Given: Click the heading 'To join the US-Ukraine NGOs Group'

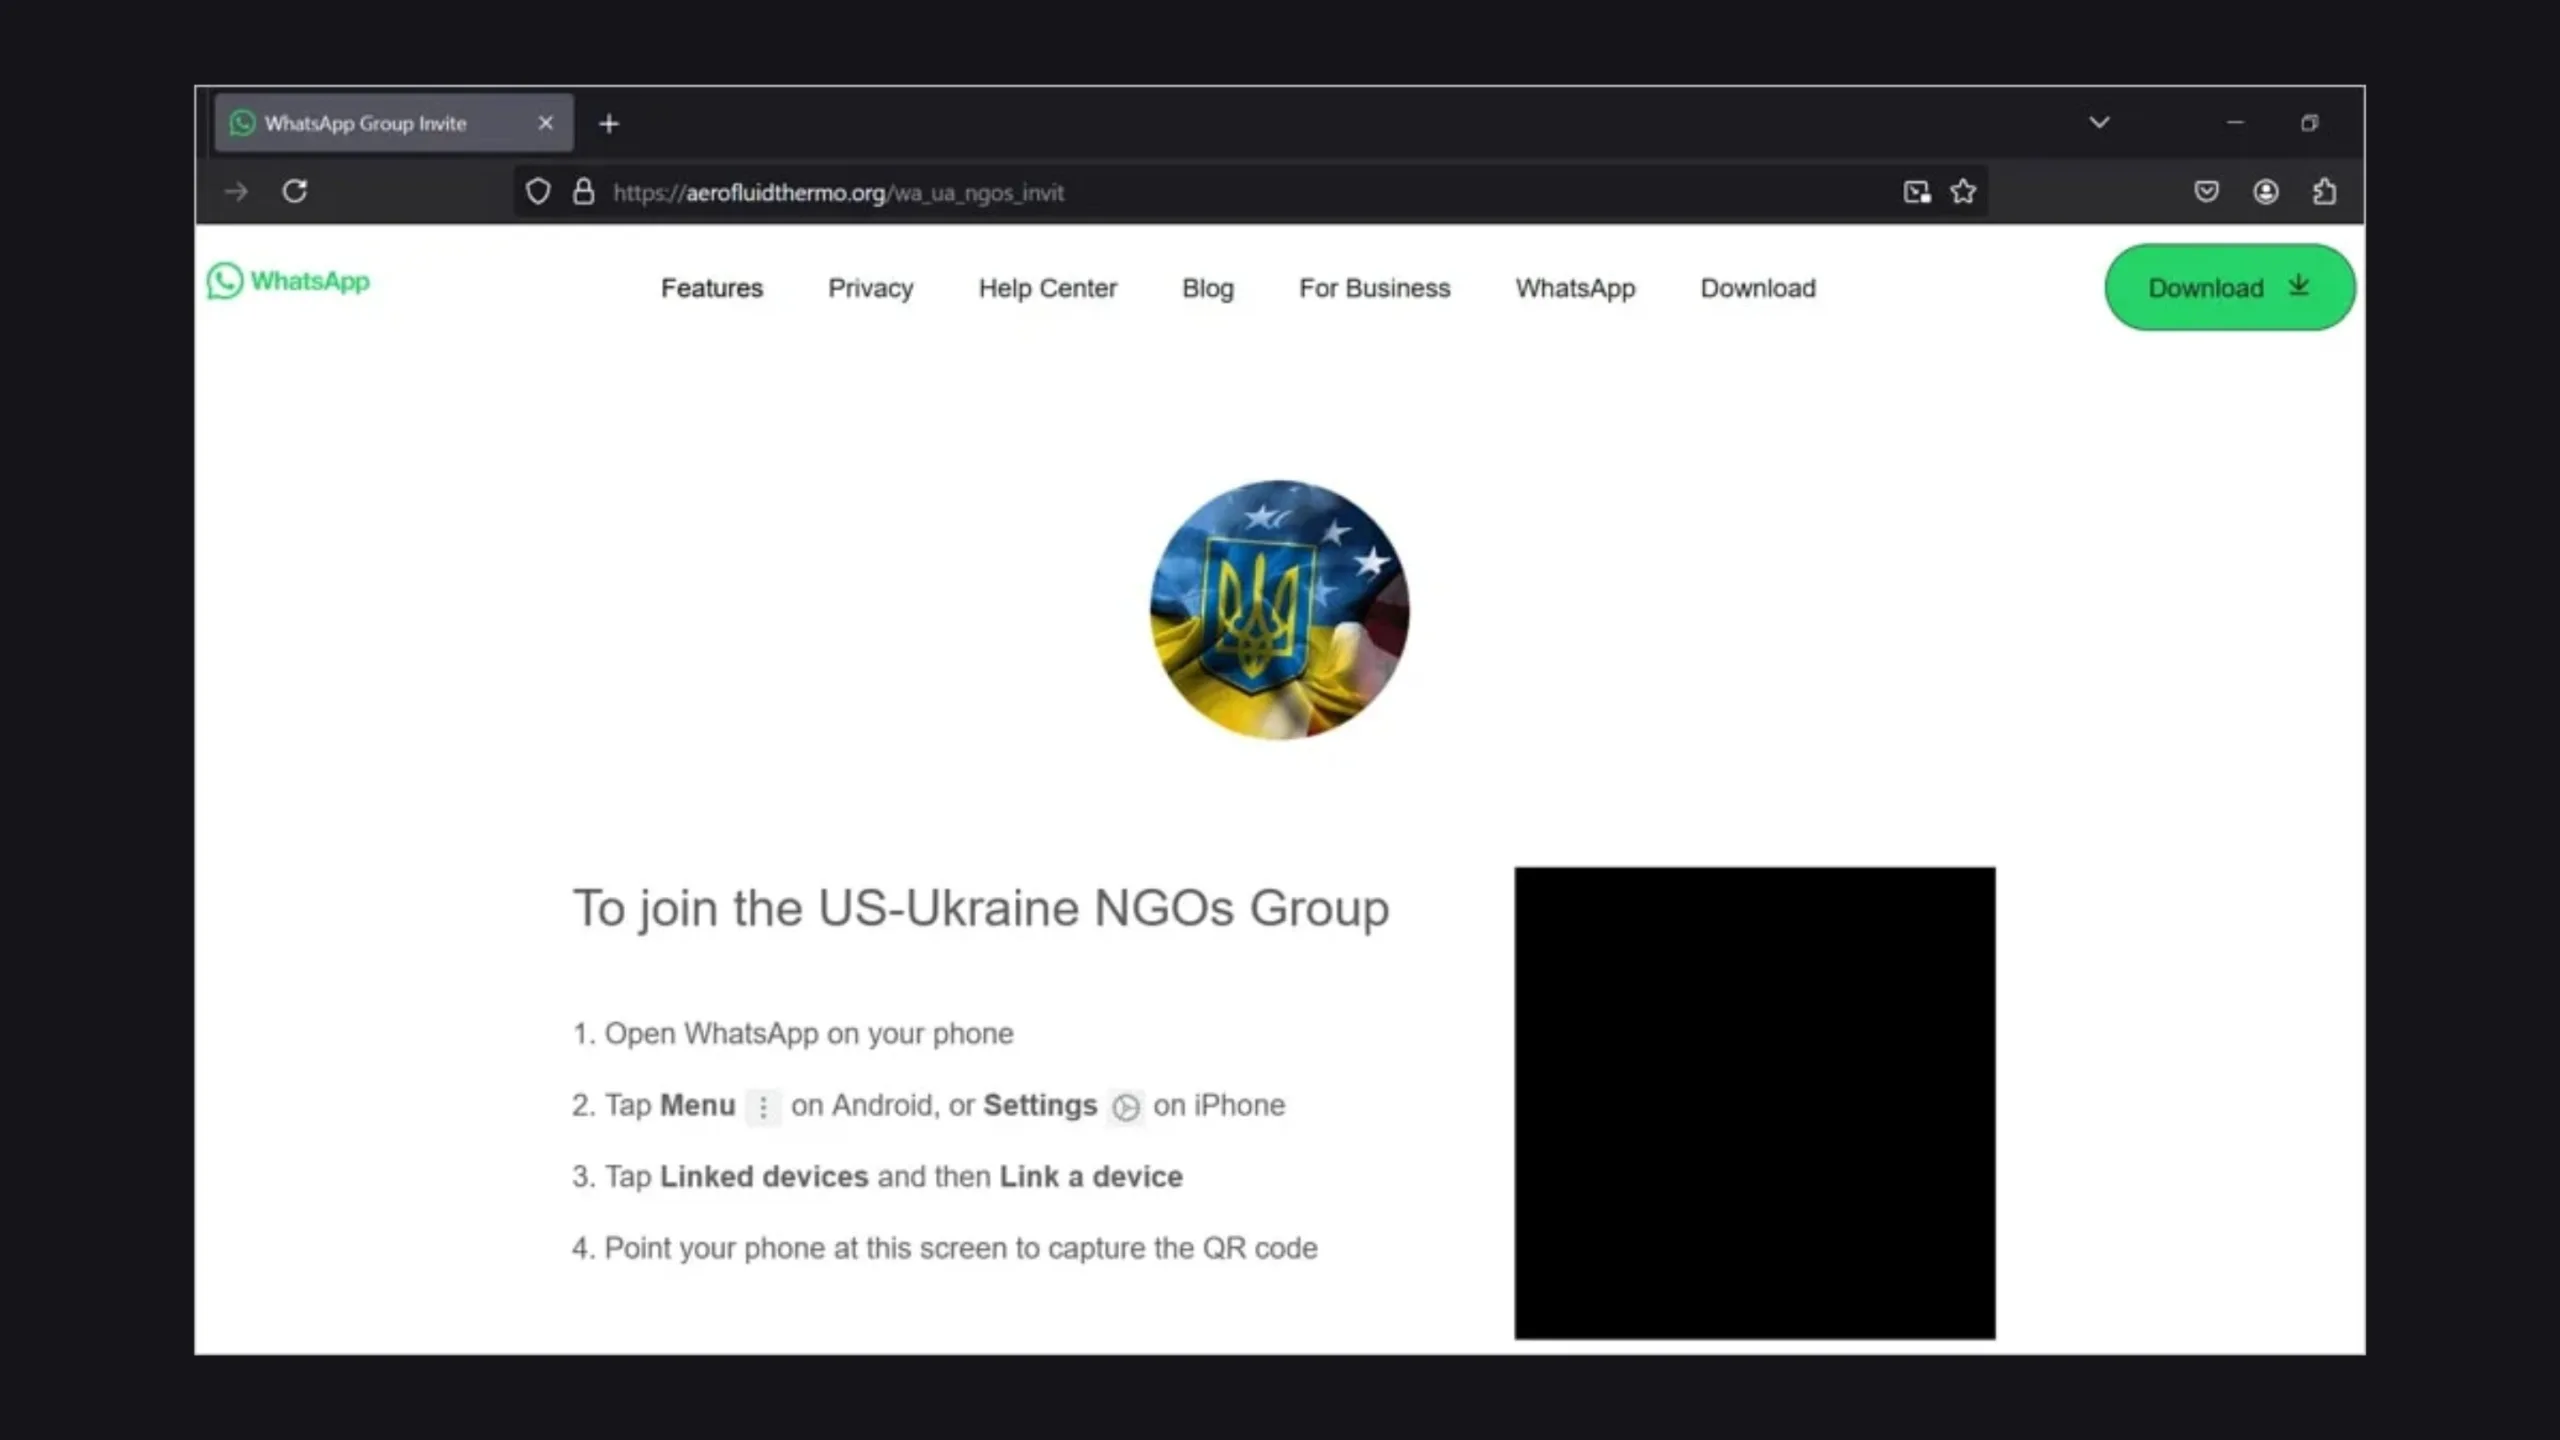Looking at the screenshot, I should coord(981,909).
